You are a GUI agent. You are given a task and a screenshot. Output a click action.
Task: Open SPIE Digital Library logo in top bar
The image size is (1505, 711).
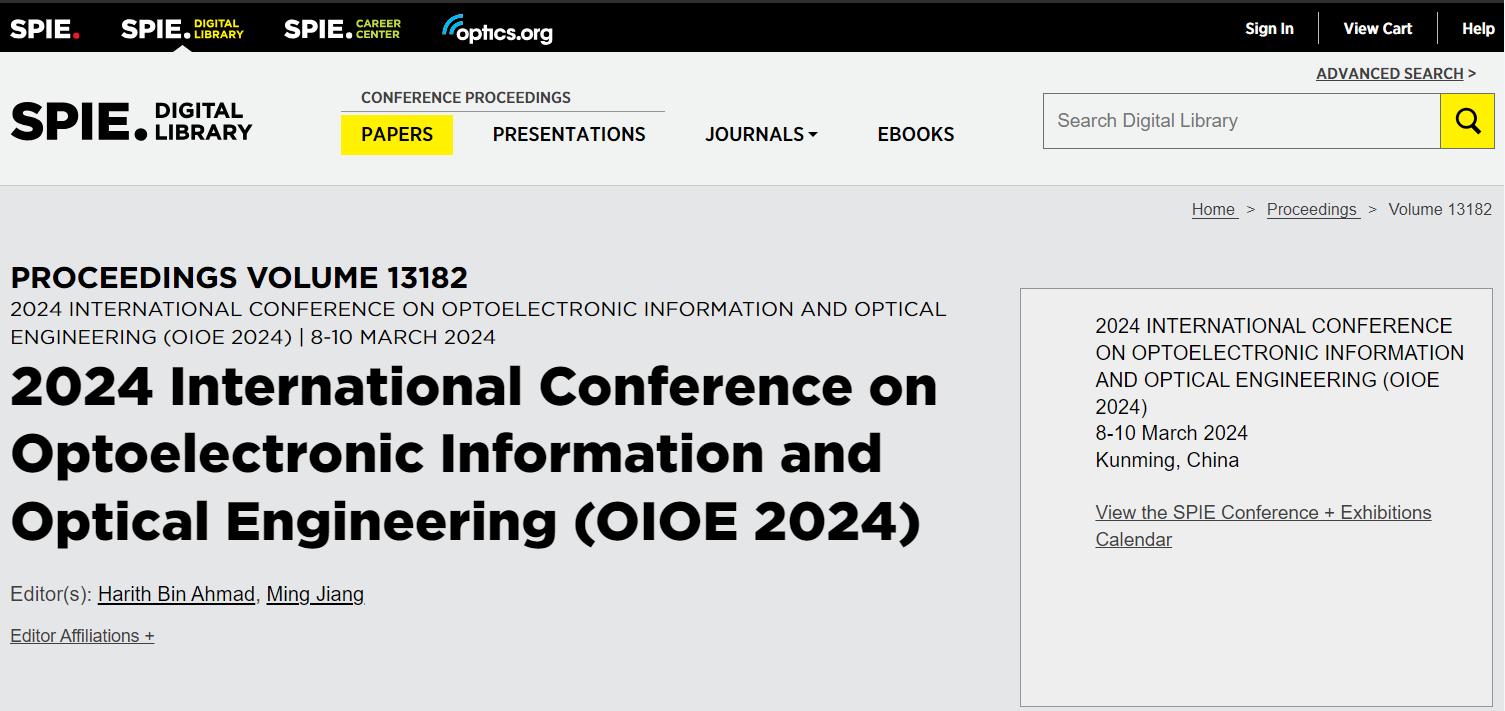(182, 29)
